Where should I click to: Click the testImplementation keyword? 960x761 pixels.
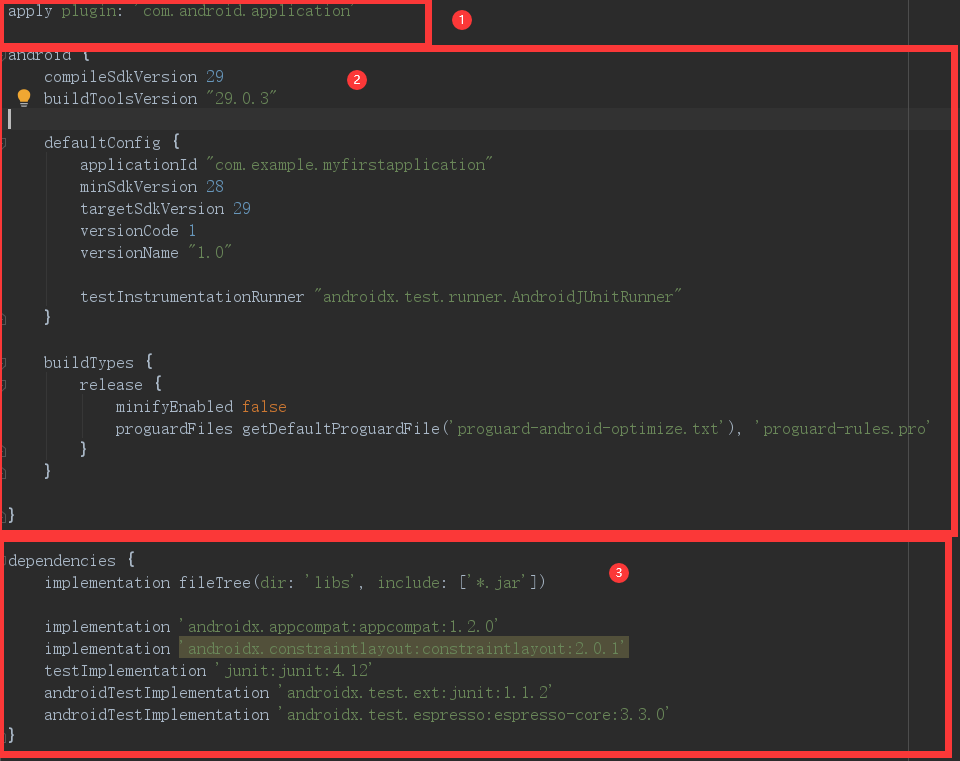pyautogui.click(x=125, y=671)
